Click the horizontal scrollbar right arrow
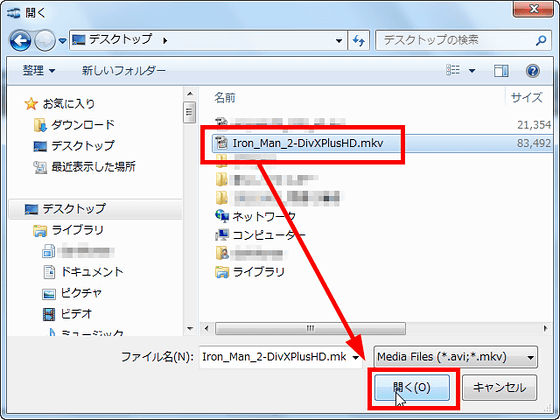Image resolution: width=560 pixels, height=420 pixels. coord(545,328)
